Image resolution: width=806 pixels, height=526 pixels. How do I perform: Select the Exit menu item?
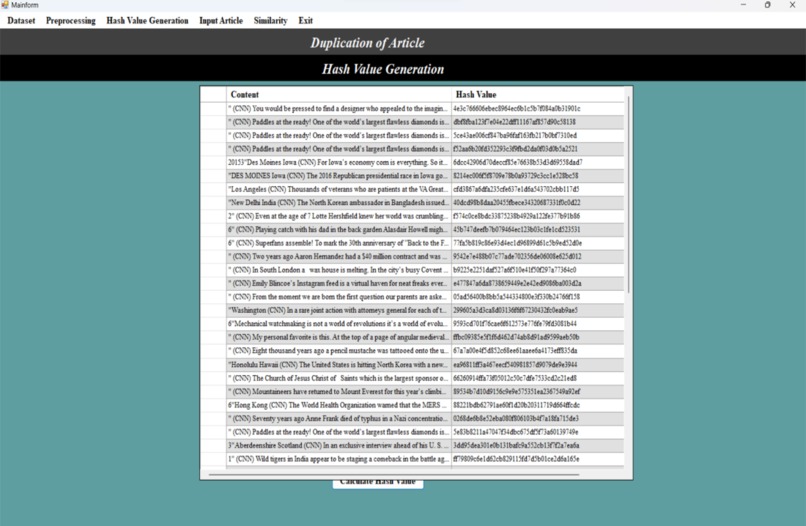tap(305, 21)
